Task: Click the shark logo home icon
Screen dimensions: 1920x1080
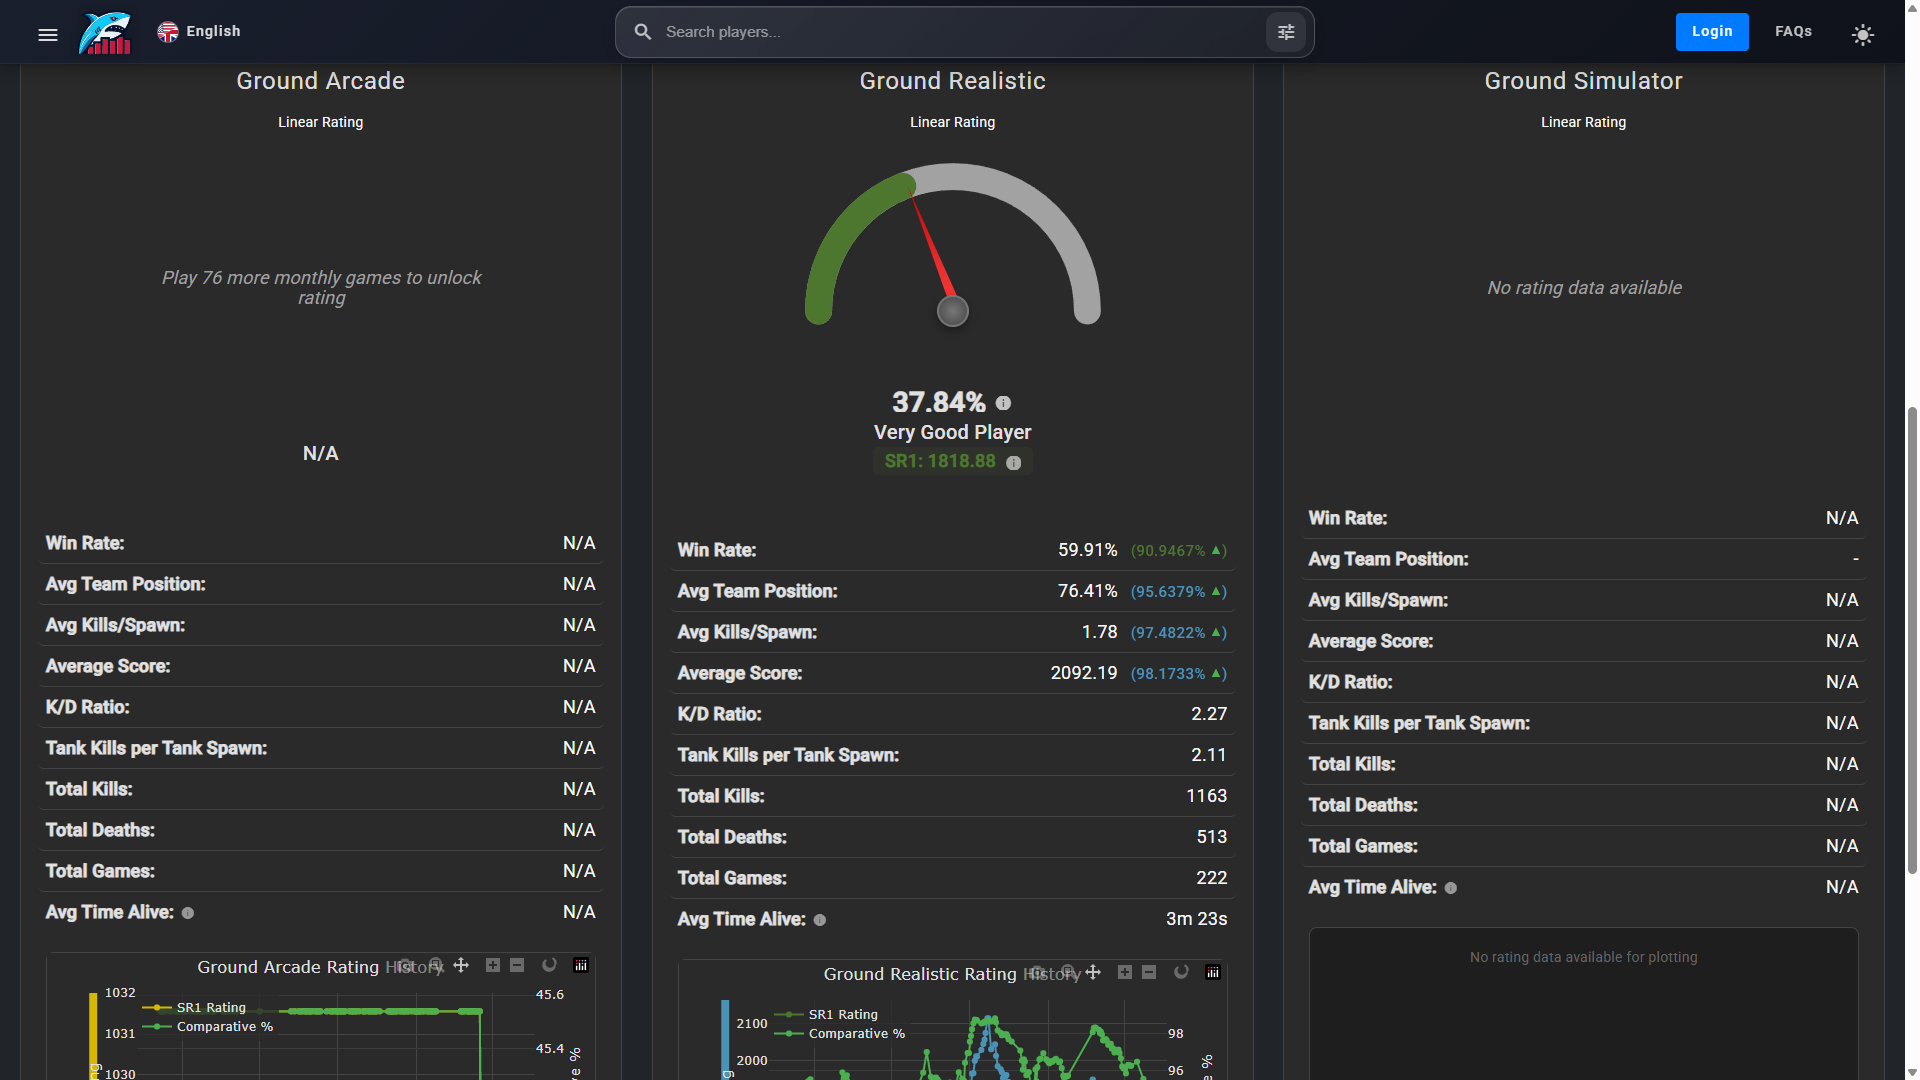Action: point(106,33)
